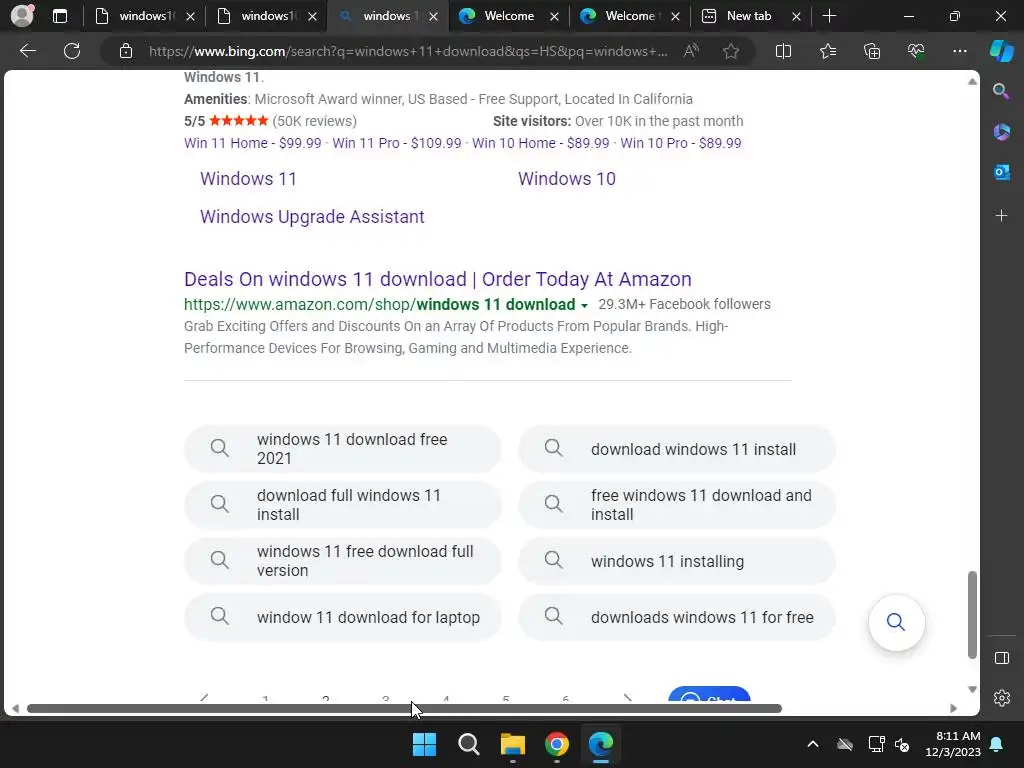This screenshot has height=768, width=1024.
Task: Click the Win 10 Home - $89.99 link
Action: click(541, 143)
